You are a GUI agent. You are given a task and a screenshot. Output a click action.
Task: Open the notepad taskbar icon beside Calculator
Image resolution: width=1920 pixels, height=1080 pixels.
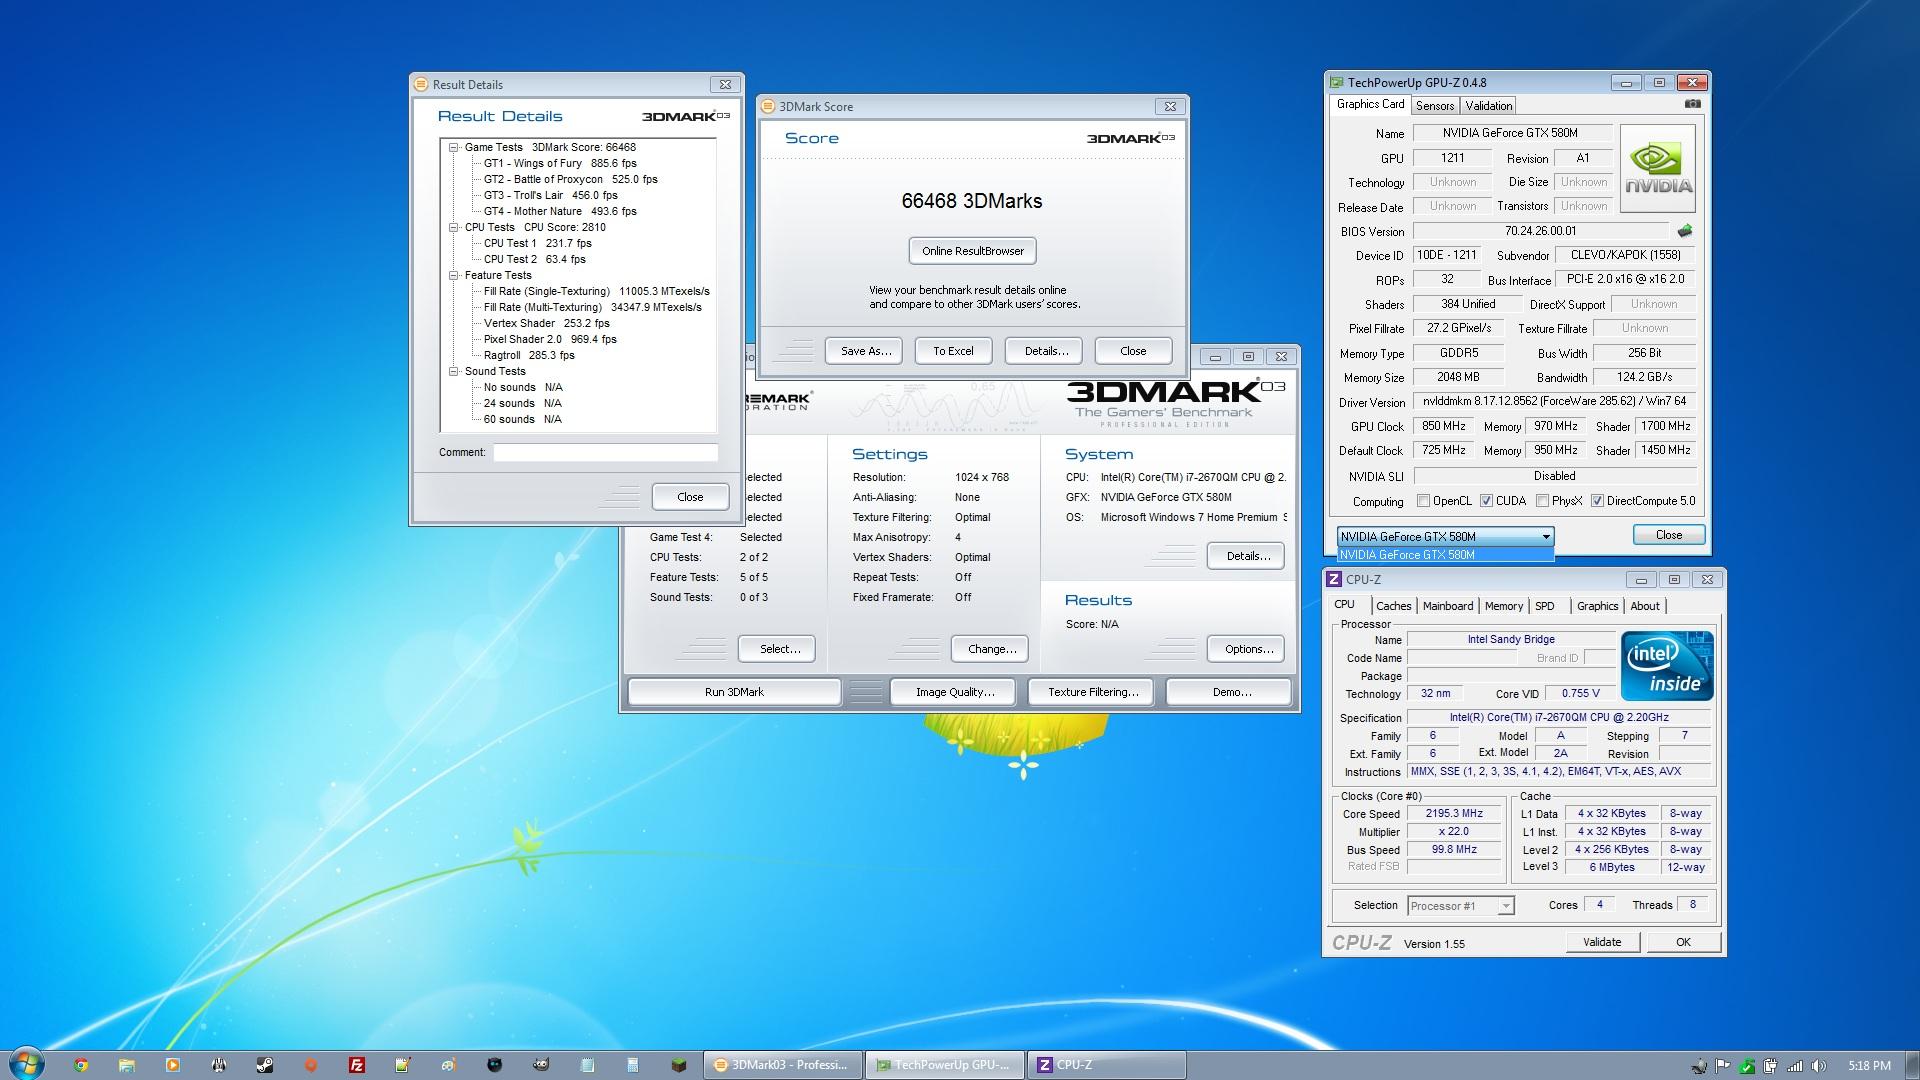tap(587, 1065)
